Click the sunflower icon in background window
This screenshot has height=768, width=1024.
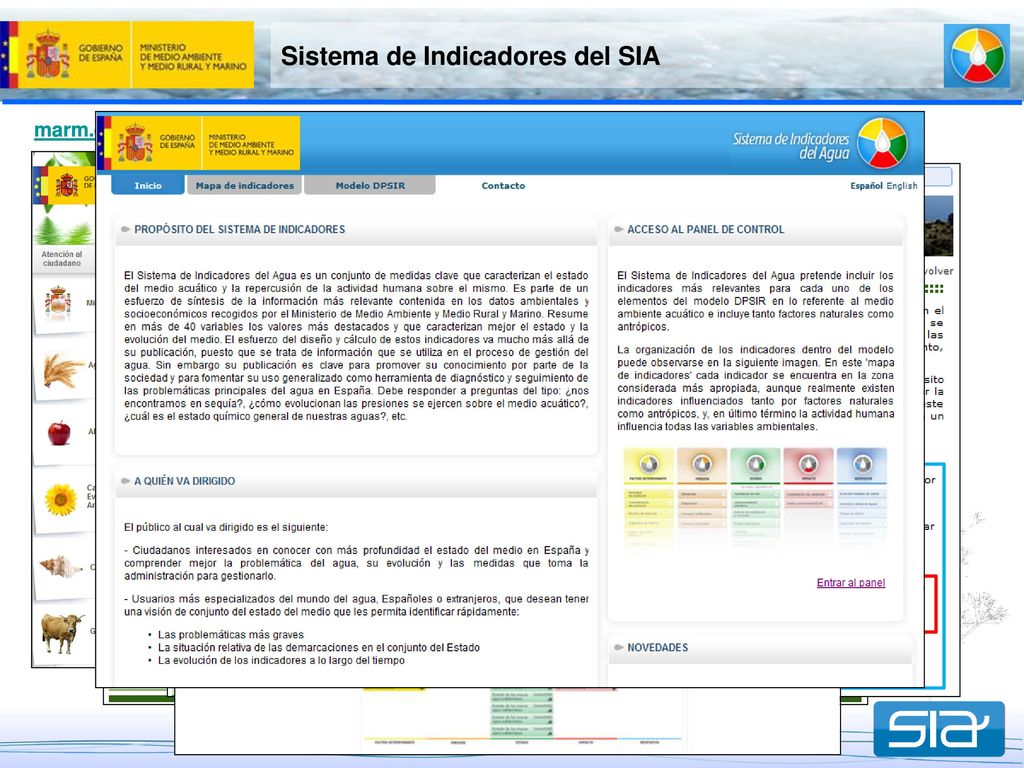click(61, 500)
